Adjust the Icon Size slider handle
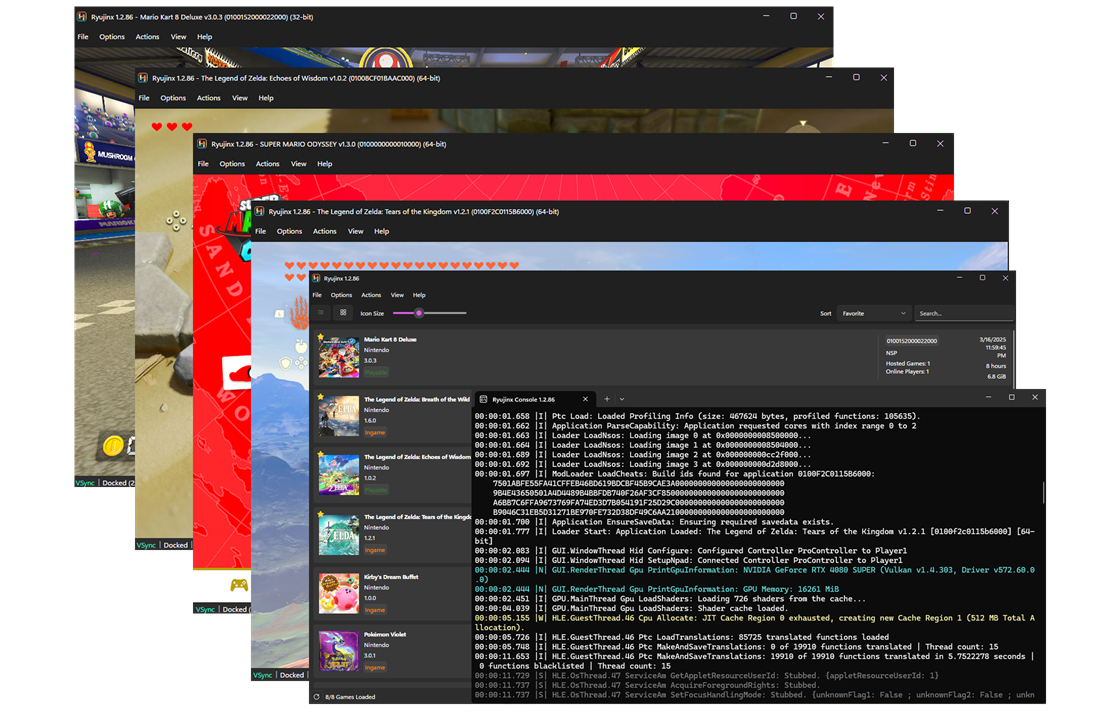 click(419, 313)
